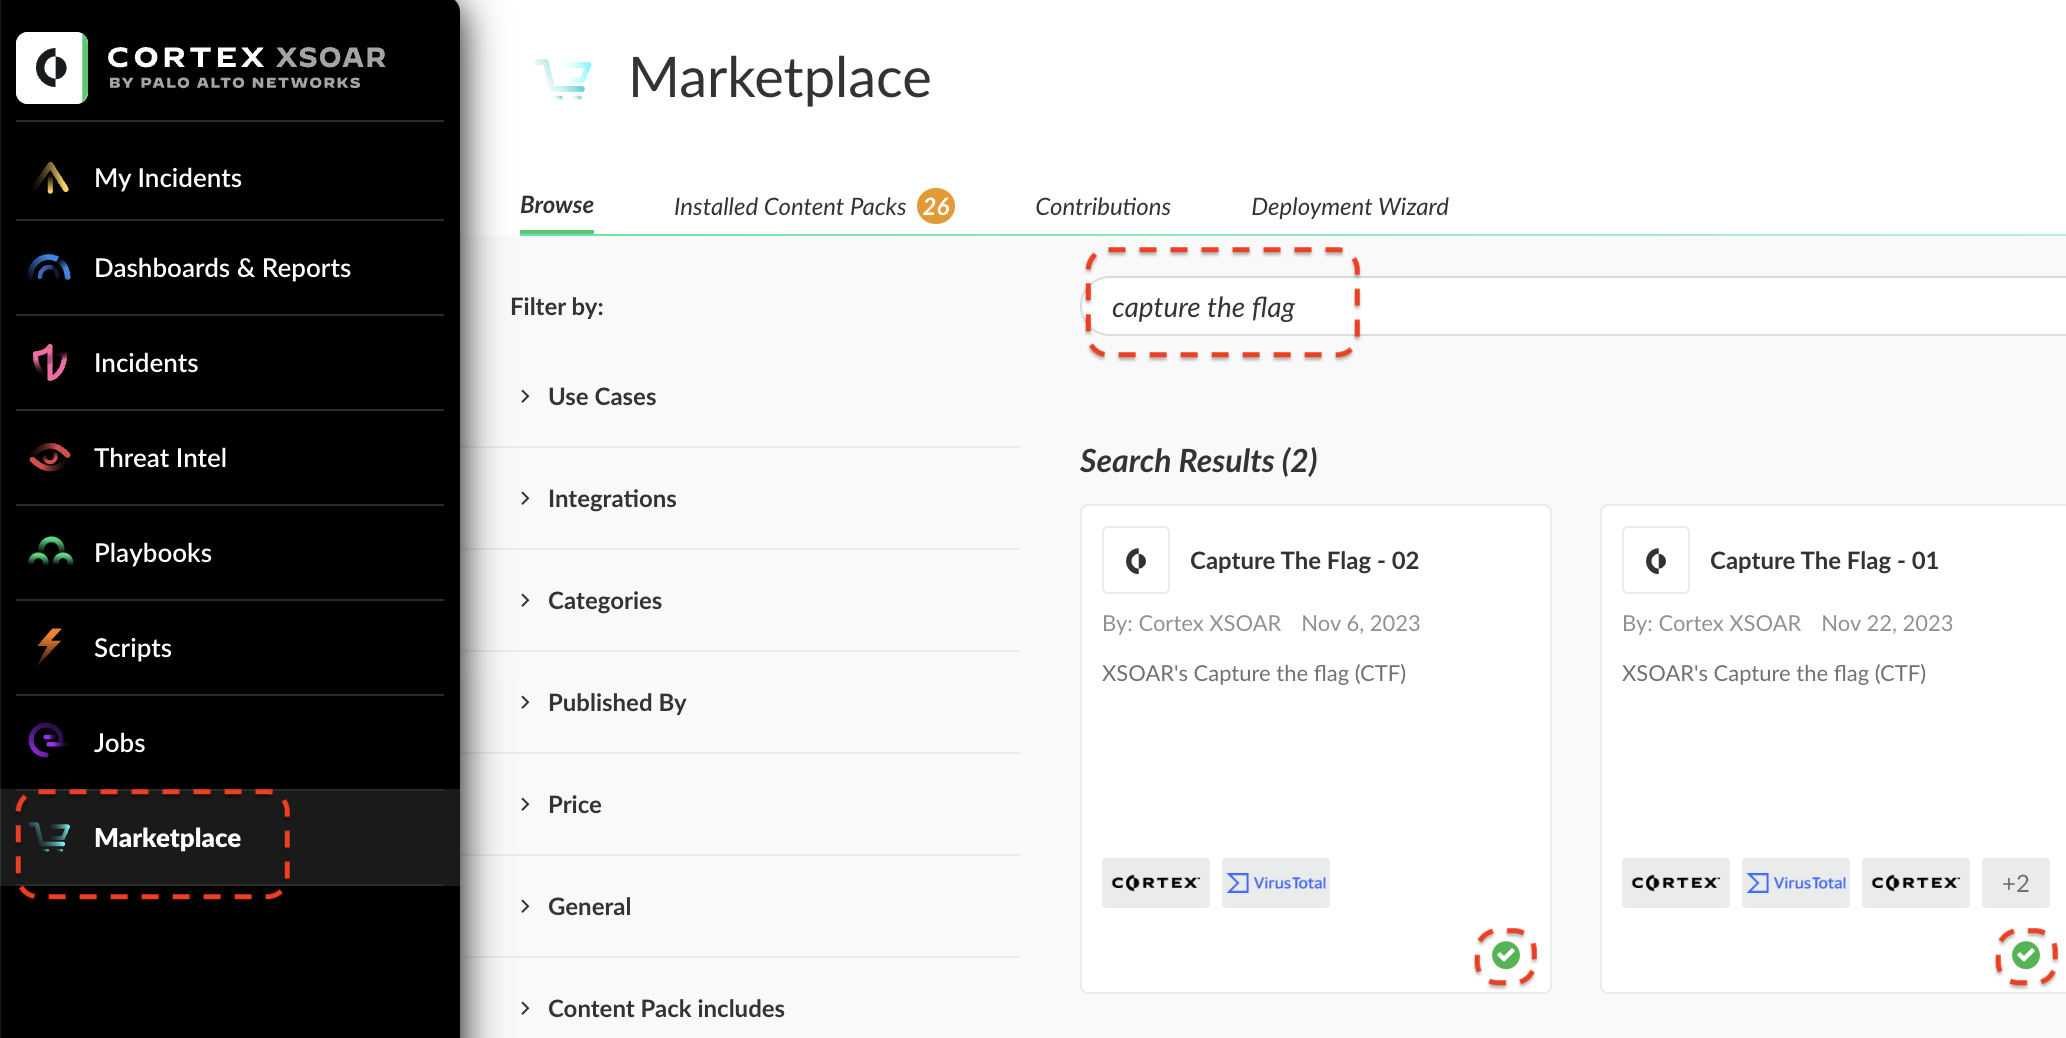Switch to Installed Content Packs tab
Screen dimensions: 2066x1038
coord(790,207)
